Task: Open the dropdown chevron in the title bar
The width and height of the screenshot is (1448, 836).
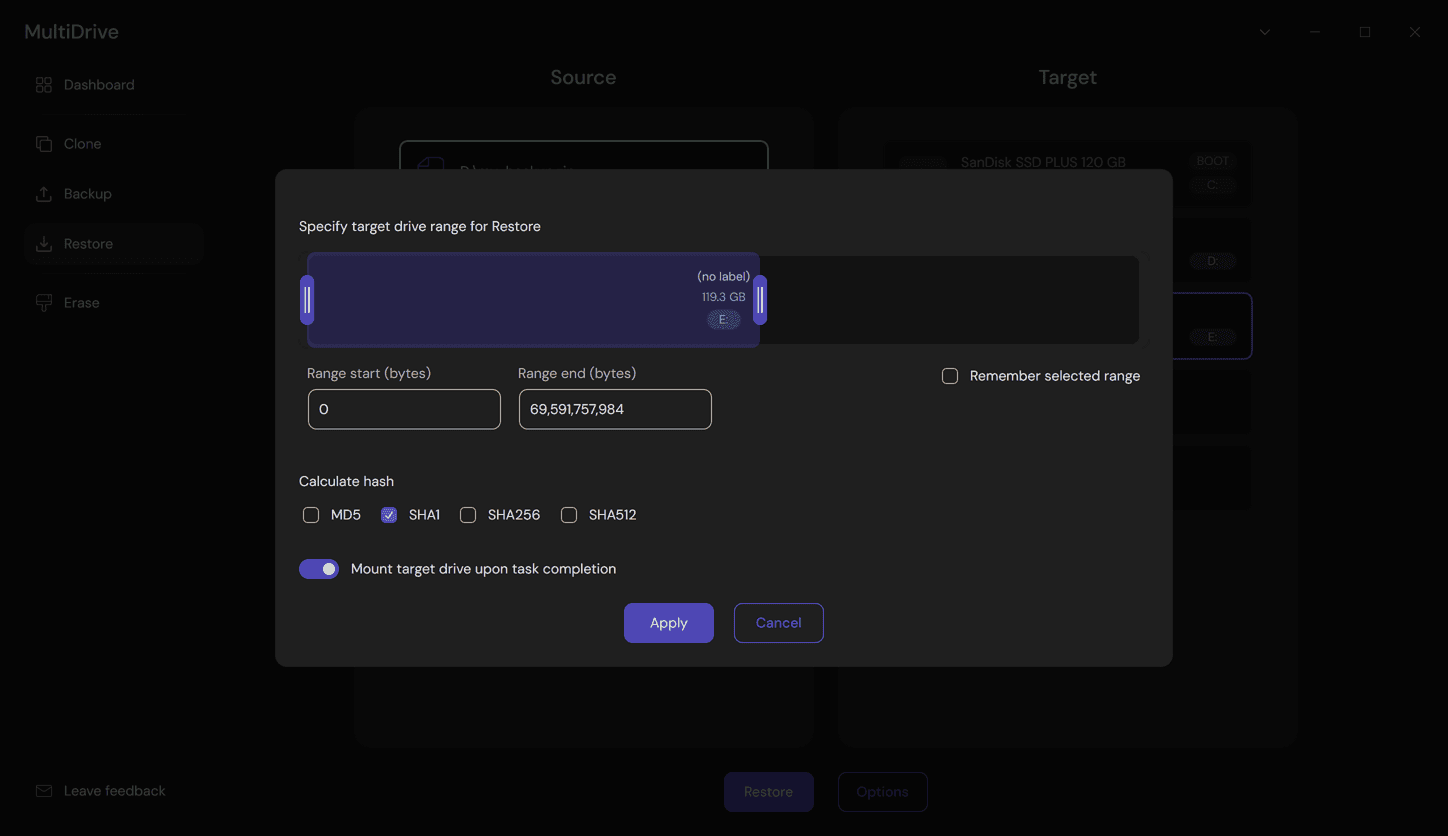Action: click(1264, 31)
